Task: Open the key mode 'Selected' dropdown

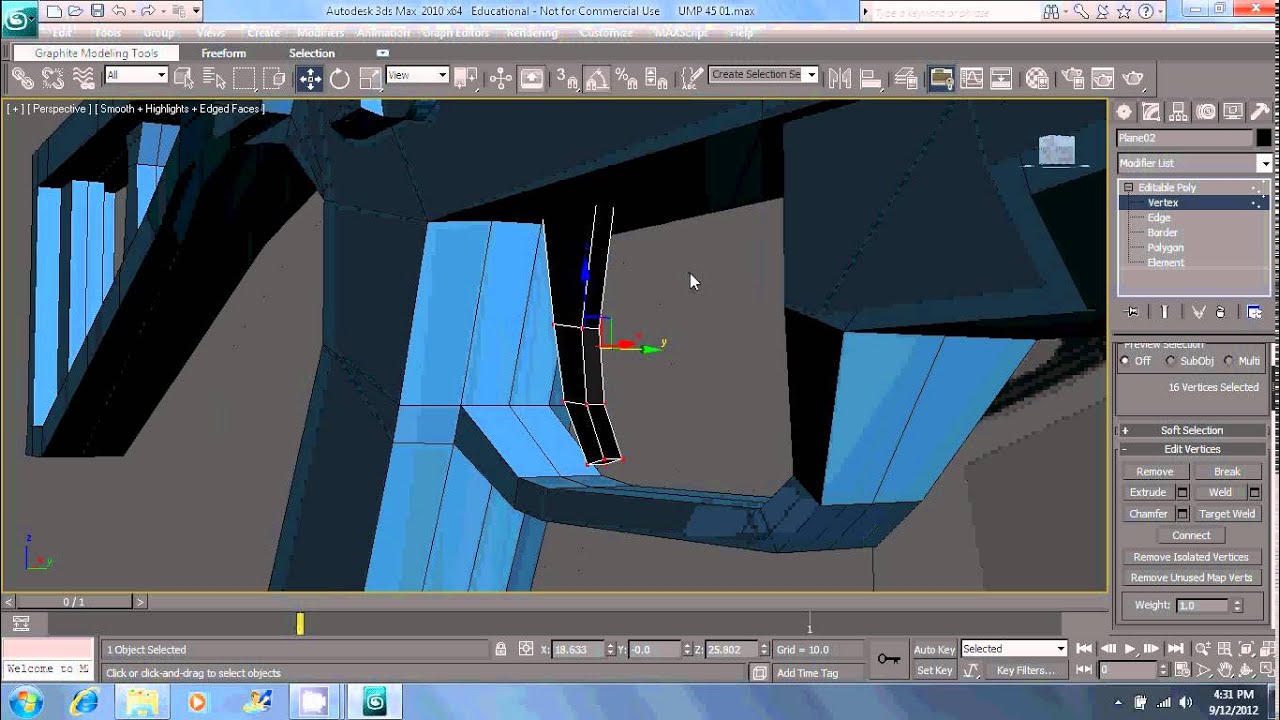Action: [x=1014, y=649]
